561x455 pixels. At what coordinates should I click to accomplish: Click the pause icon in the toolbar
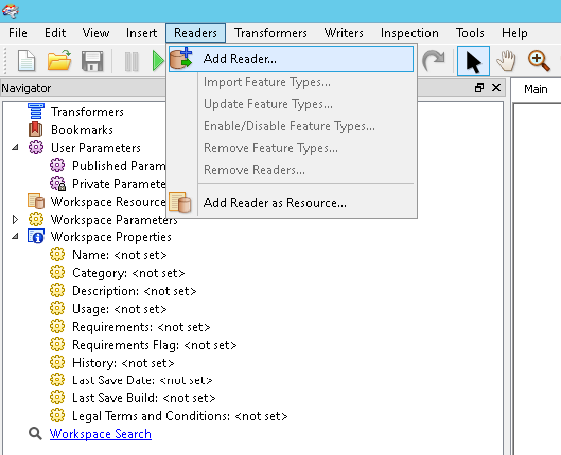click(x=131, y=61)
